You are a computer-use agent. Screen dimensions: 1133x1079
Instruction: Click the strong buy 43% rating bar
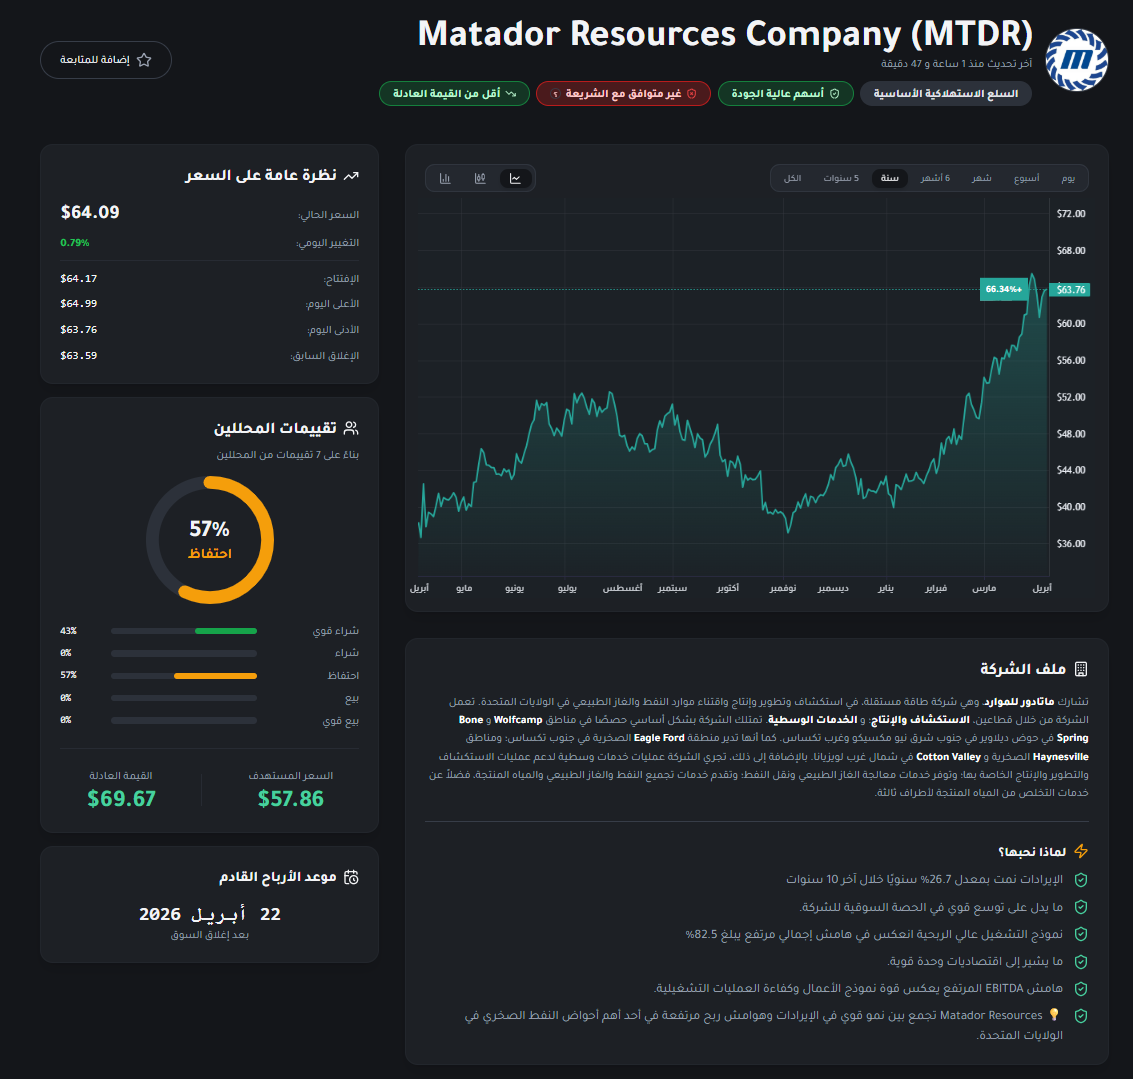(x=184, y=631)
